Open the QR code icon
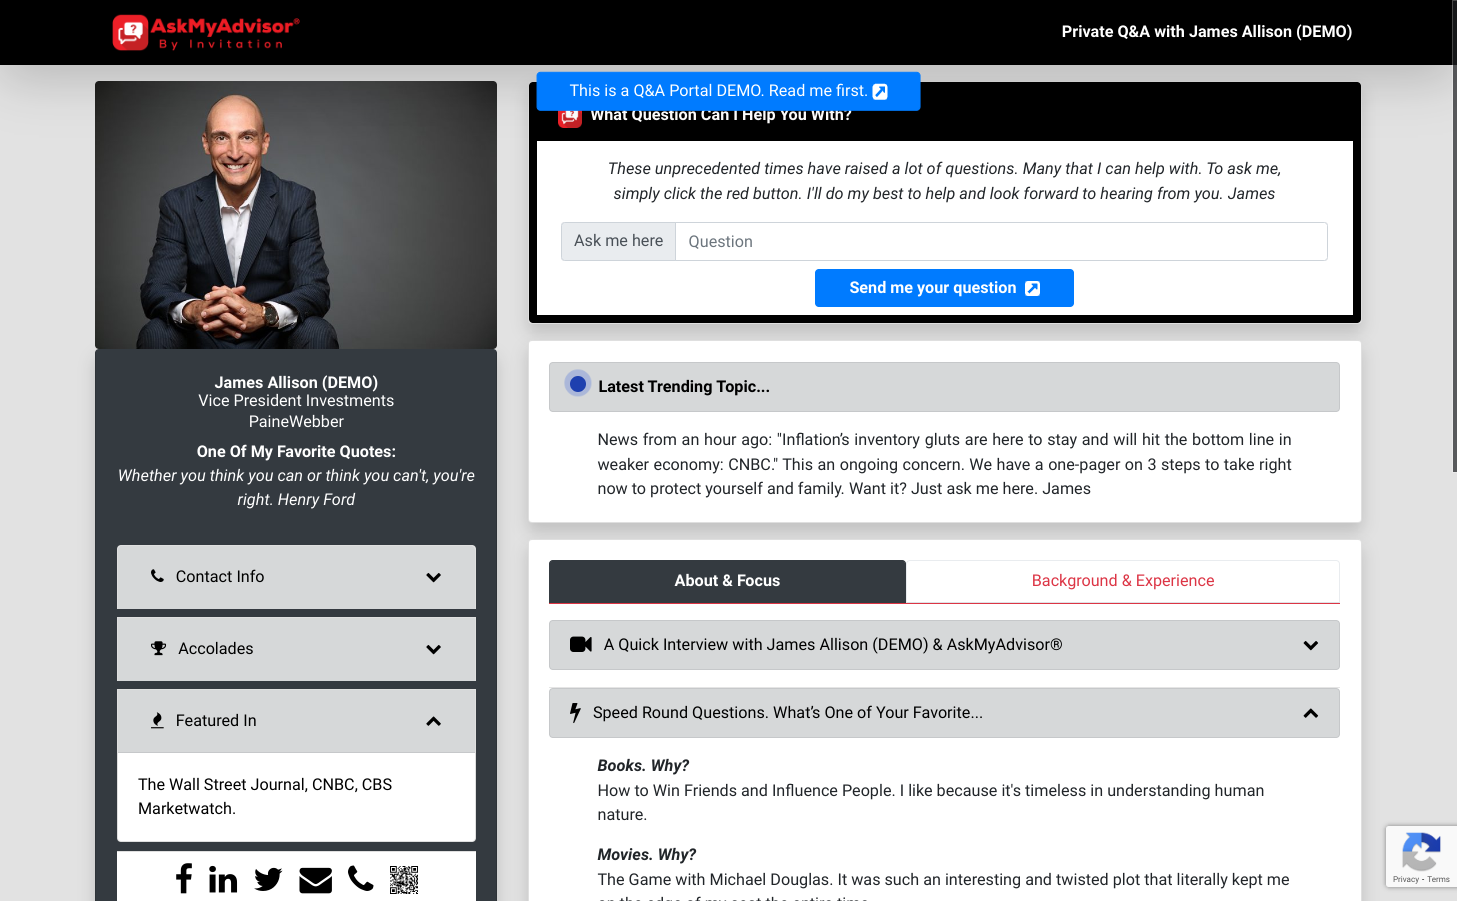 pyautogui.click(x=404, y=879)
